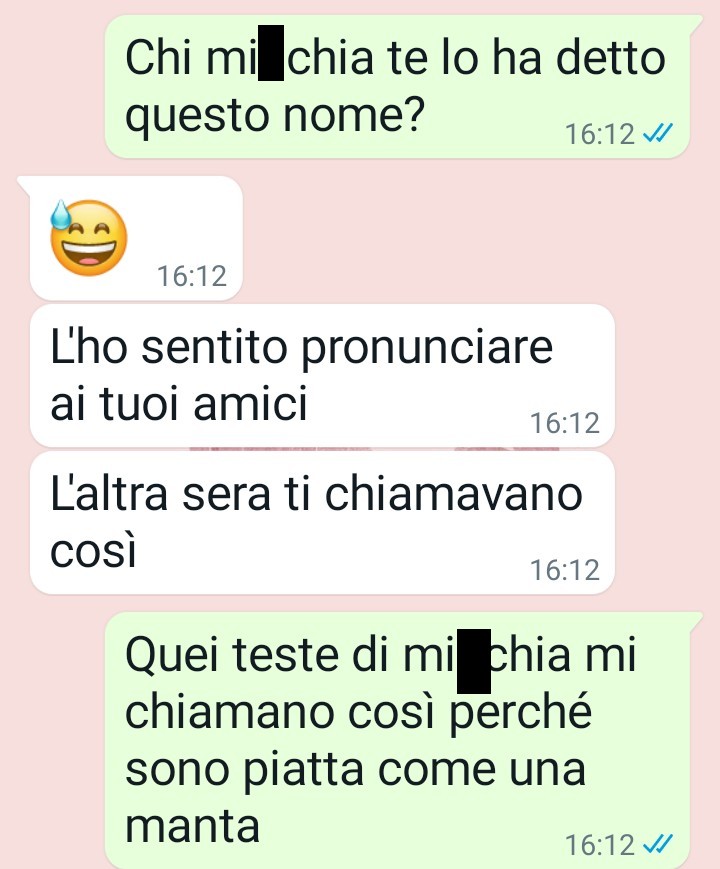Tap the word 'pronunciare'
The image size is (720, 869).
[427, 350]
